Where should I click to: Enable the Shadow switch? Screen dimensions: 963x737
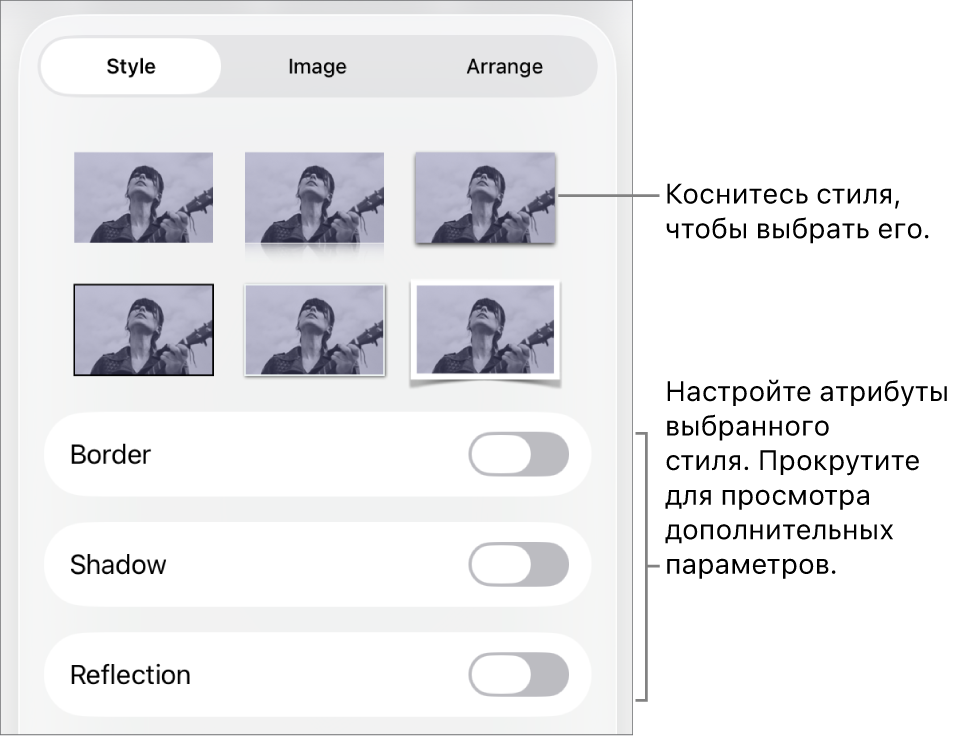pos(518,565)
